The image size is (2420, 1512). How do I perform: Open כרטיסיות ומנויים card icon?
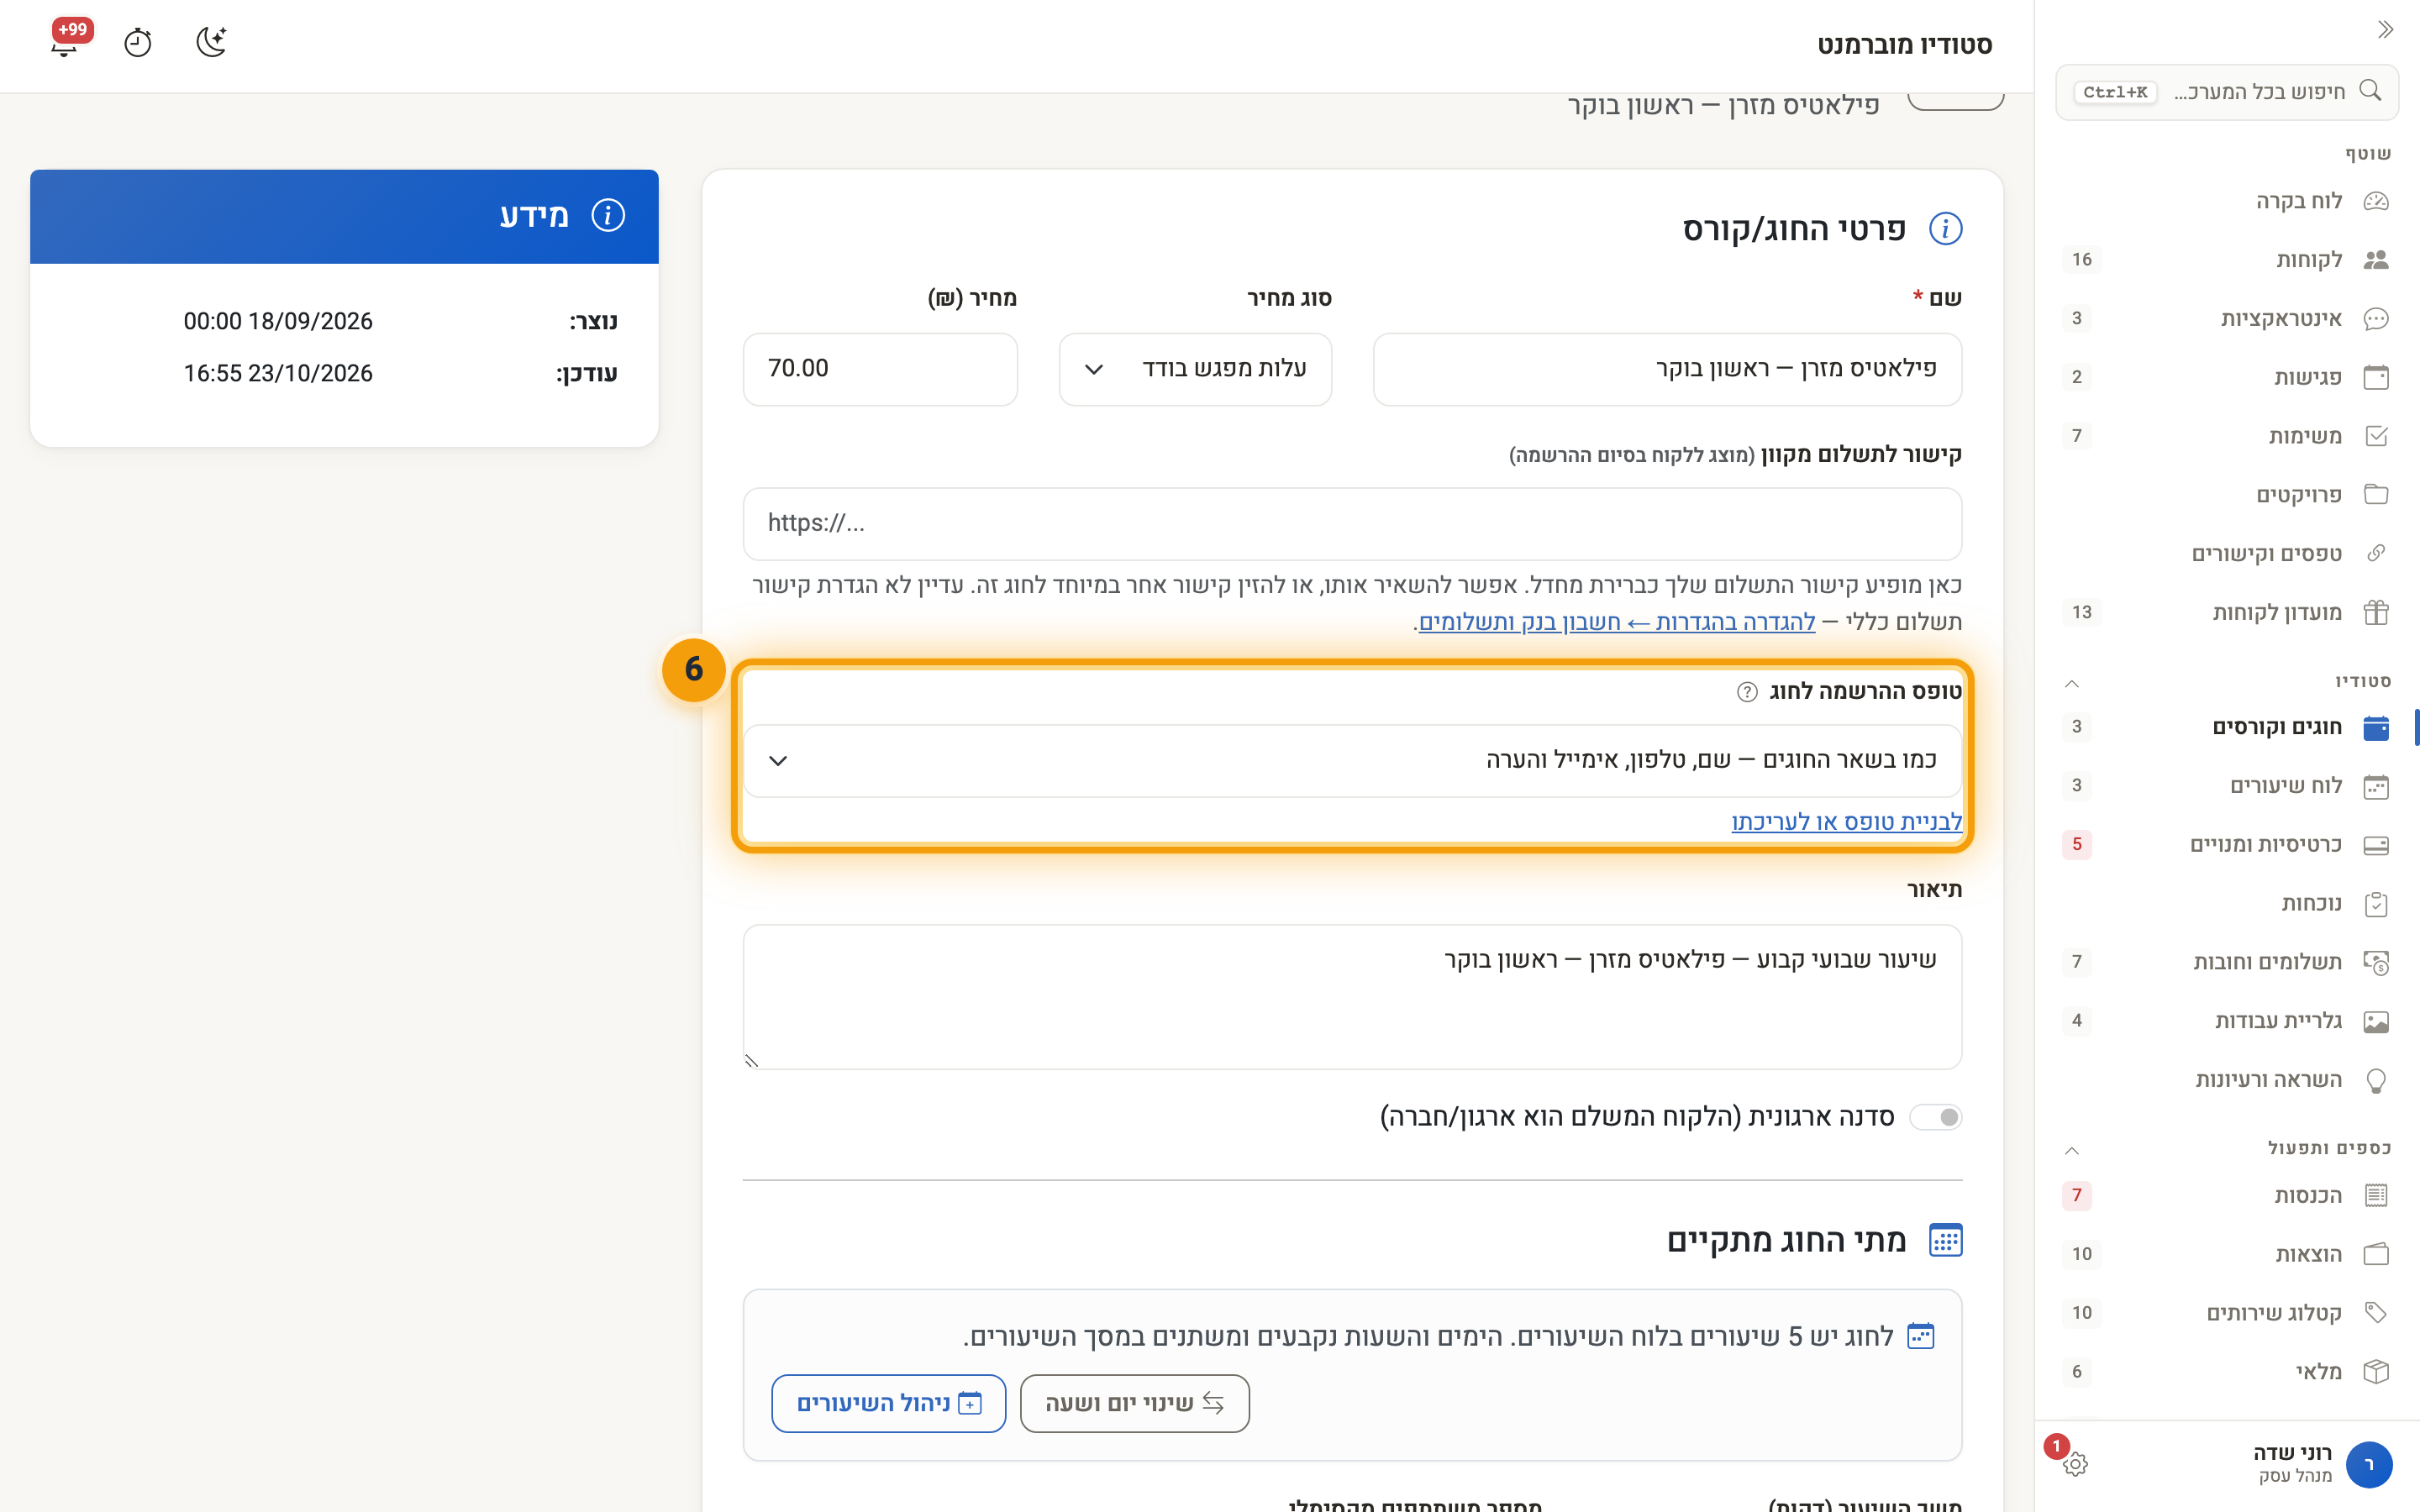tap(2376, 845)
